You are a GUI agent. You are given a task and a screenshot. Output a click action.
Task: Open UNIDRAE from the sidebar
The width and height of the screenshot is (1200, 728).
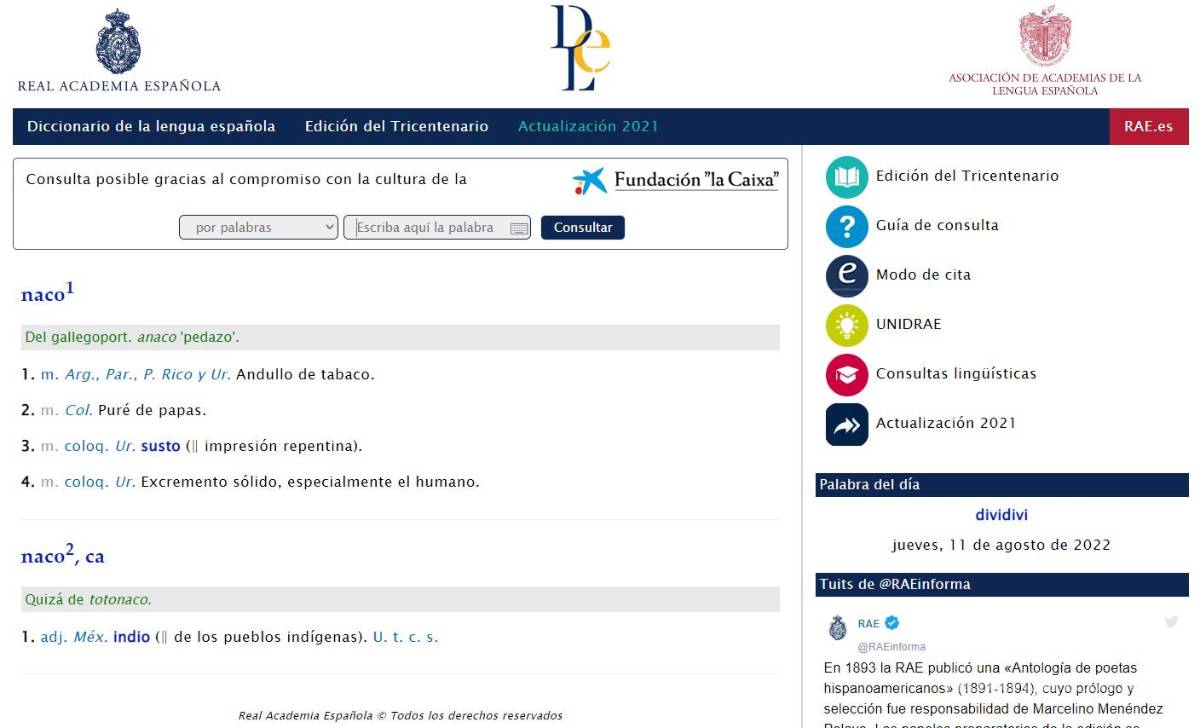click(x=846, y=324)
